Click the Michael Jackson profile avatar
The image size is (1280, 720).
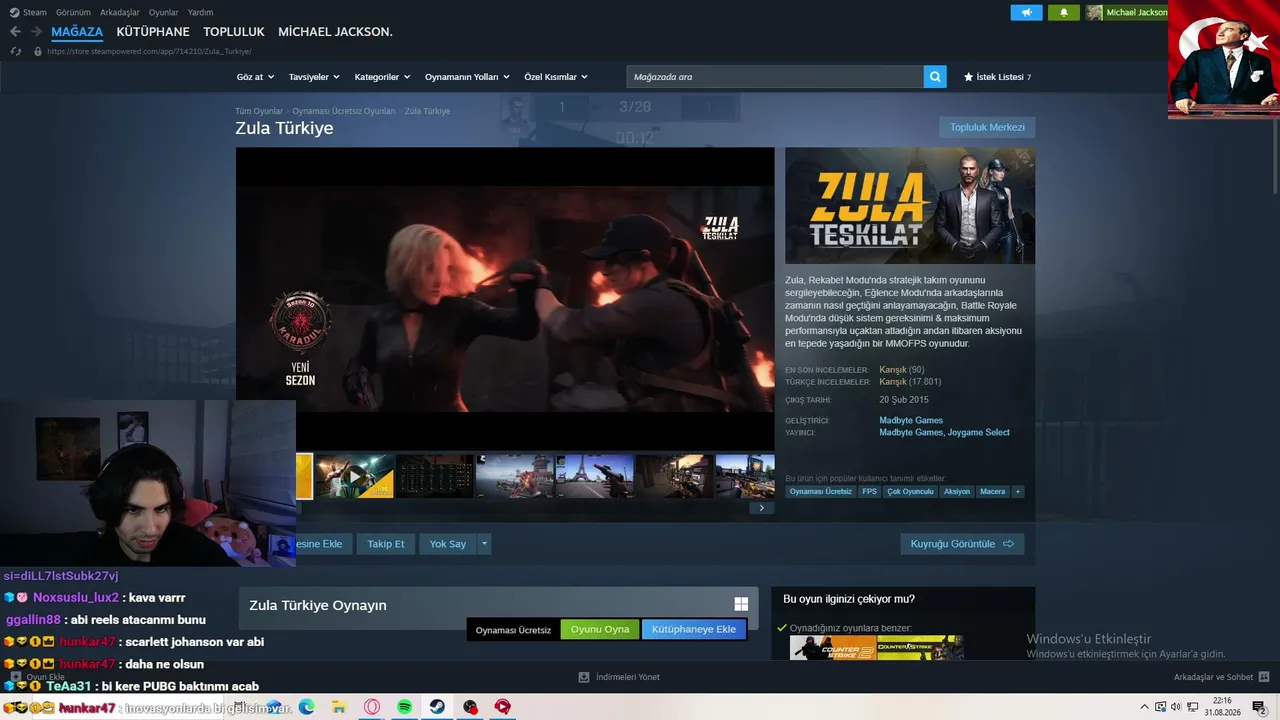click(x=1094, y=13)
